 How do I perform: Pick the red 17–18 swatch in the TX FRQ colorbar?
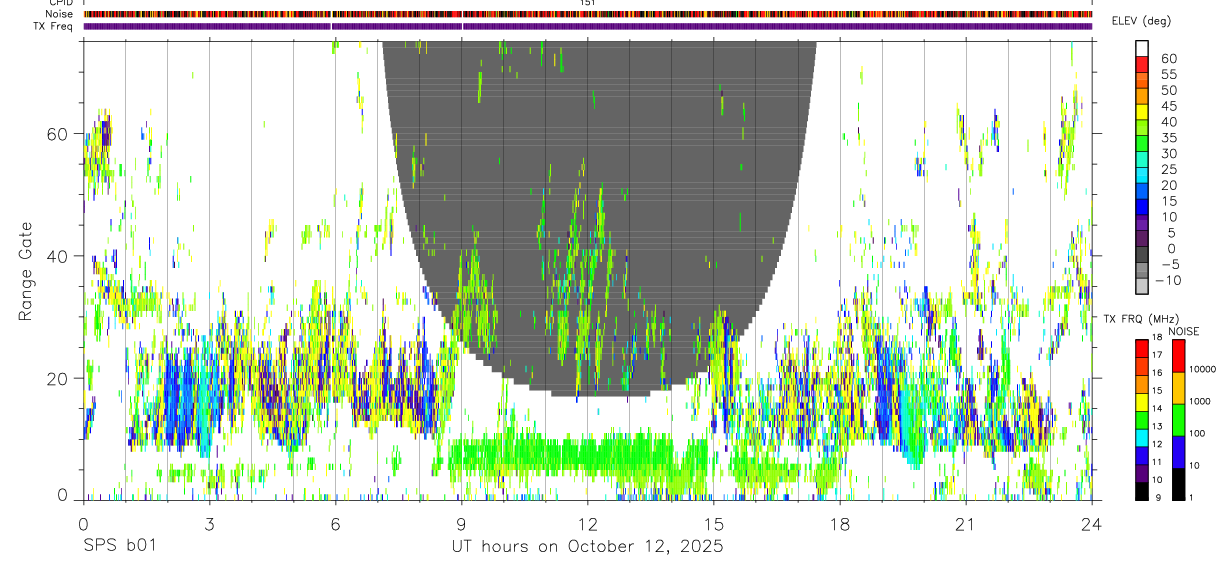(x=1142, y=348)
